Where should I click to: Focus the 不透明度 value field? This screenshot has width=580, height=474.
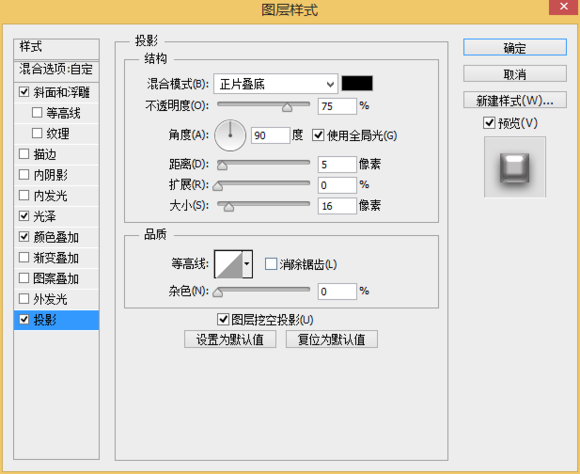click(337, 106)
